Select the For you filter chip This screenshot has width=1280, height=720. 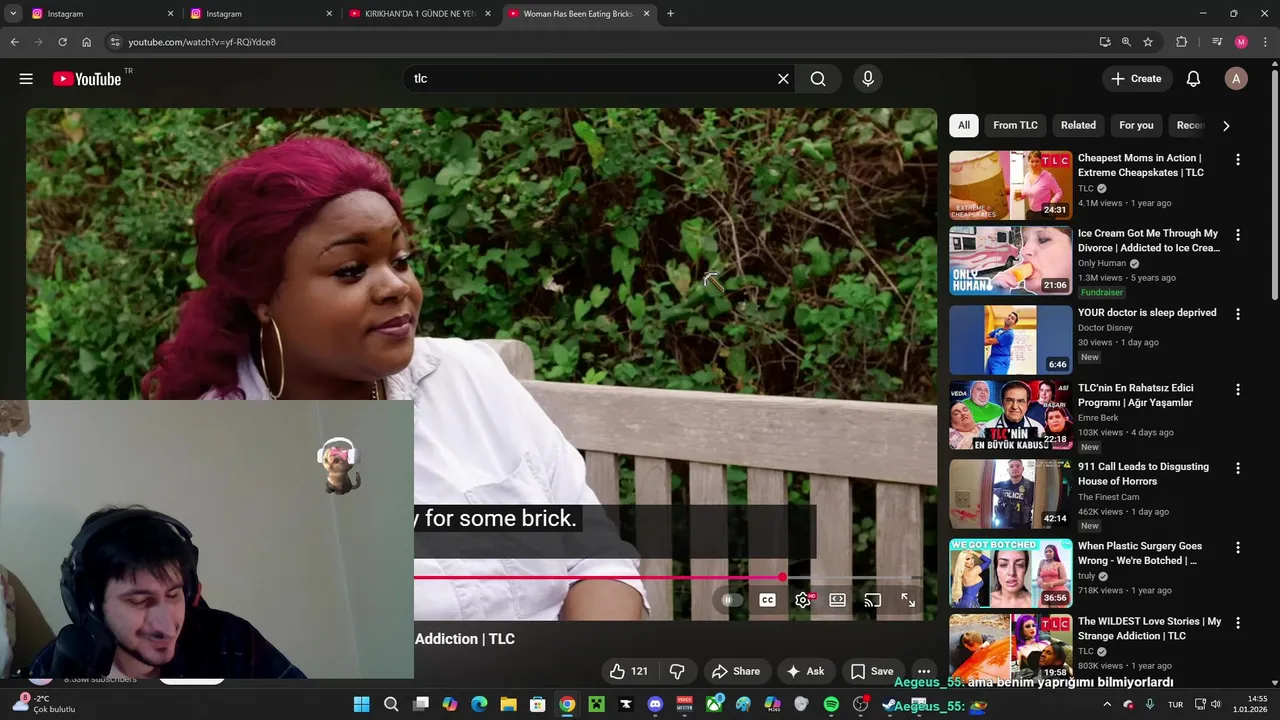[x=1136, y=125]
